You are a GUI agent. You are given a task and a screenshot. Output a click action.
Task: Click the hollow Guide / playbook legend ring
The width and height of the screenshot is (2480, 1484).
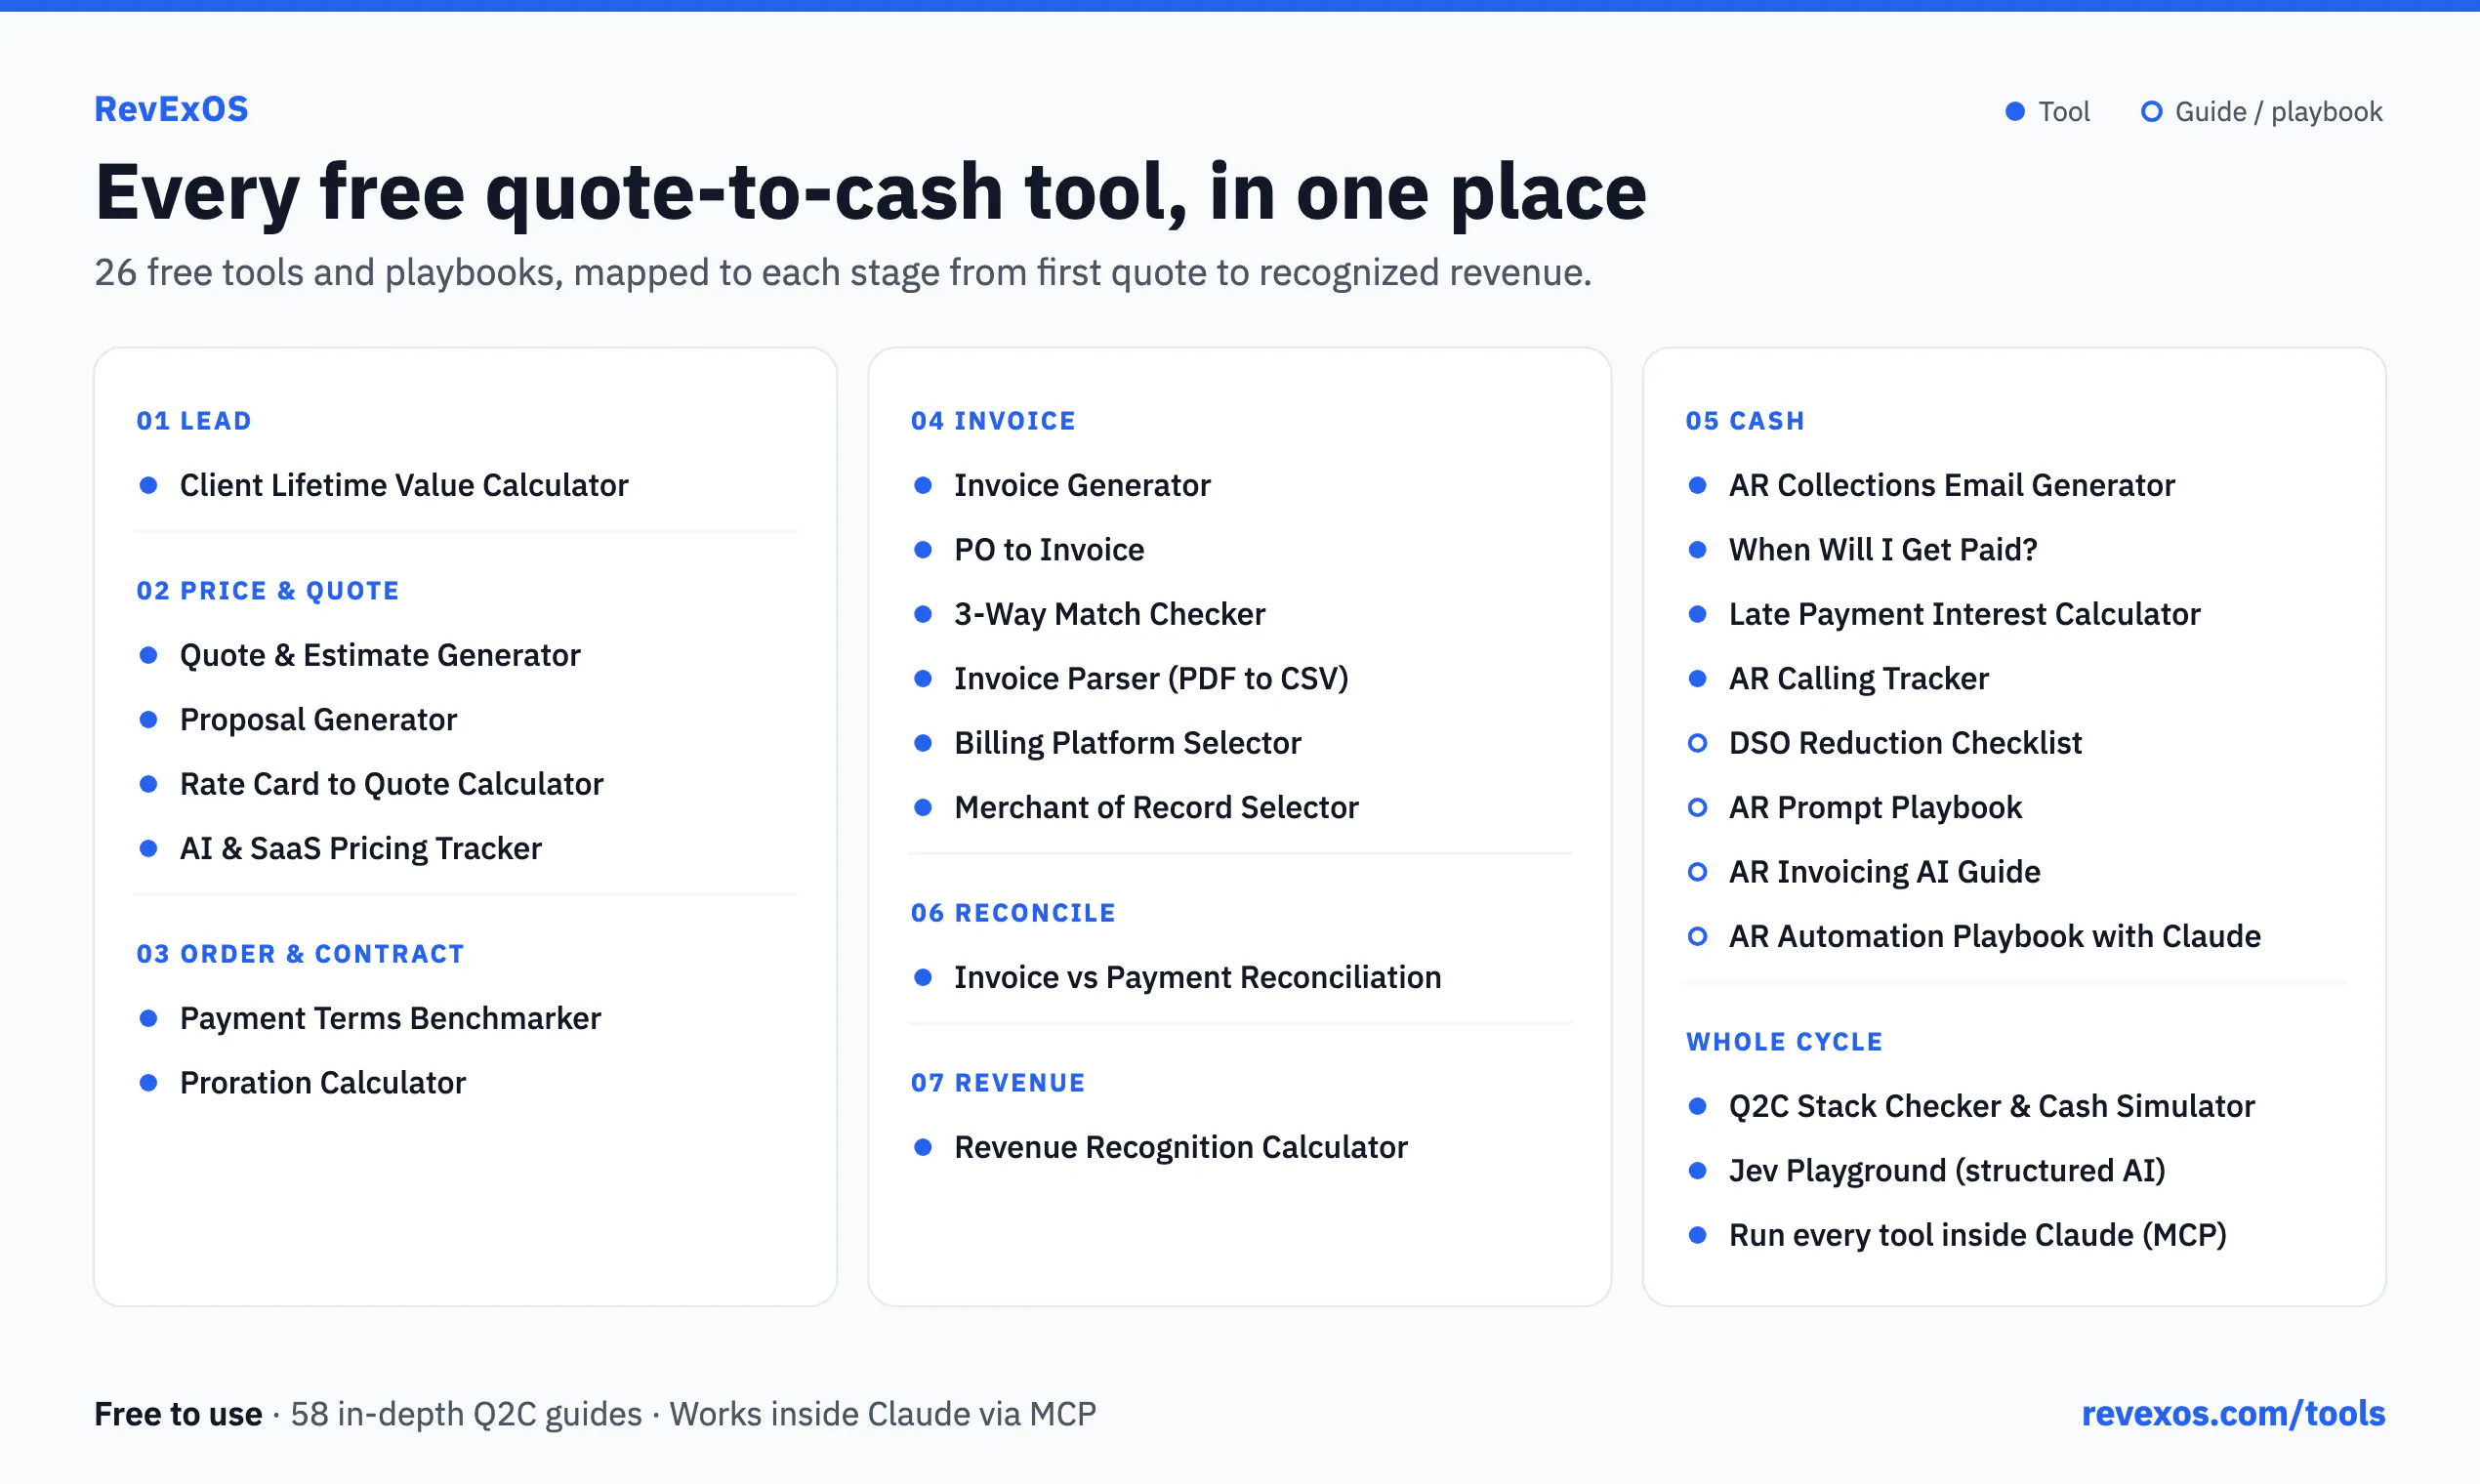[2151, 111]
